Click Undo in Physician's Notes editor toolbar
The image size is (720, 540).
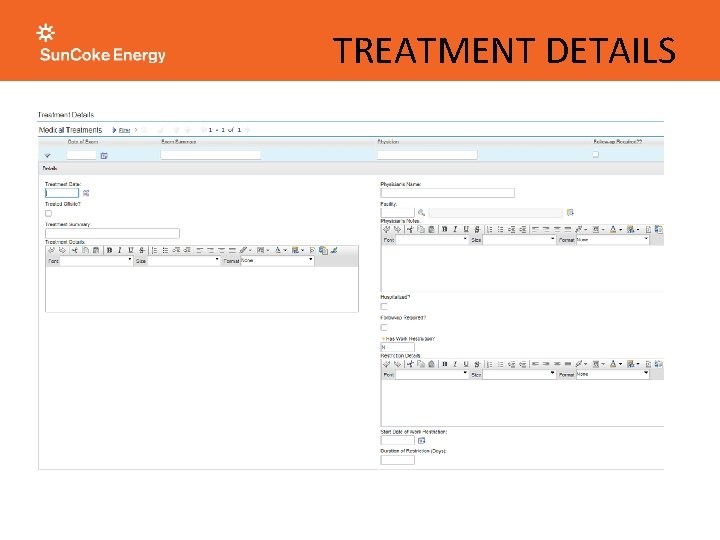[387, 229]
